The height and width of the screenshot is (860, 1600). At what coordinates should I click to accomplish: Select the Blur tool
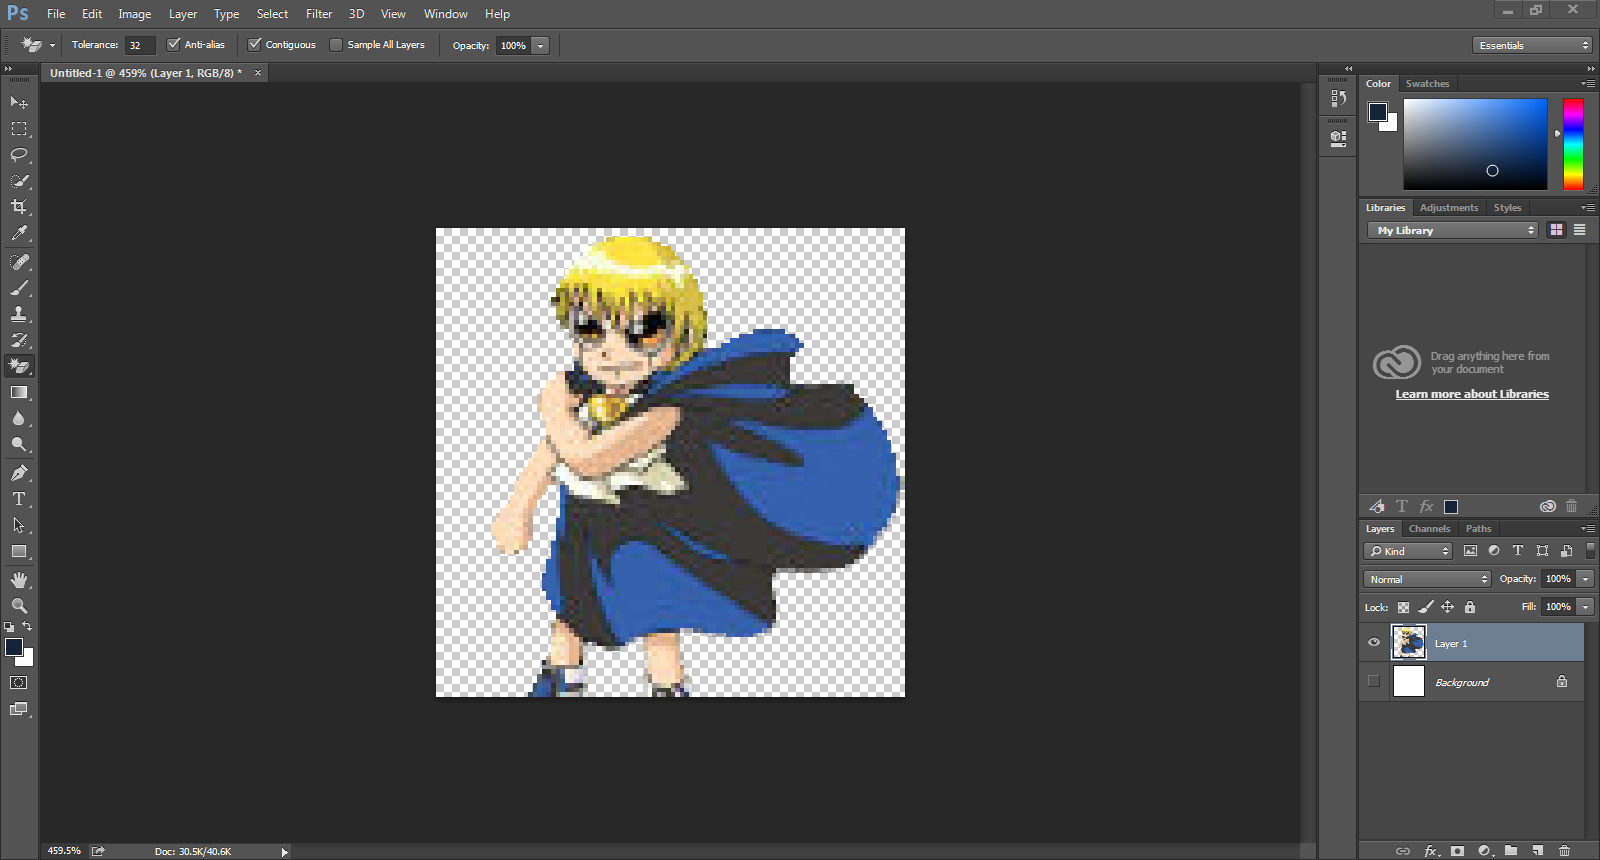(x=19, y=418)
